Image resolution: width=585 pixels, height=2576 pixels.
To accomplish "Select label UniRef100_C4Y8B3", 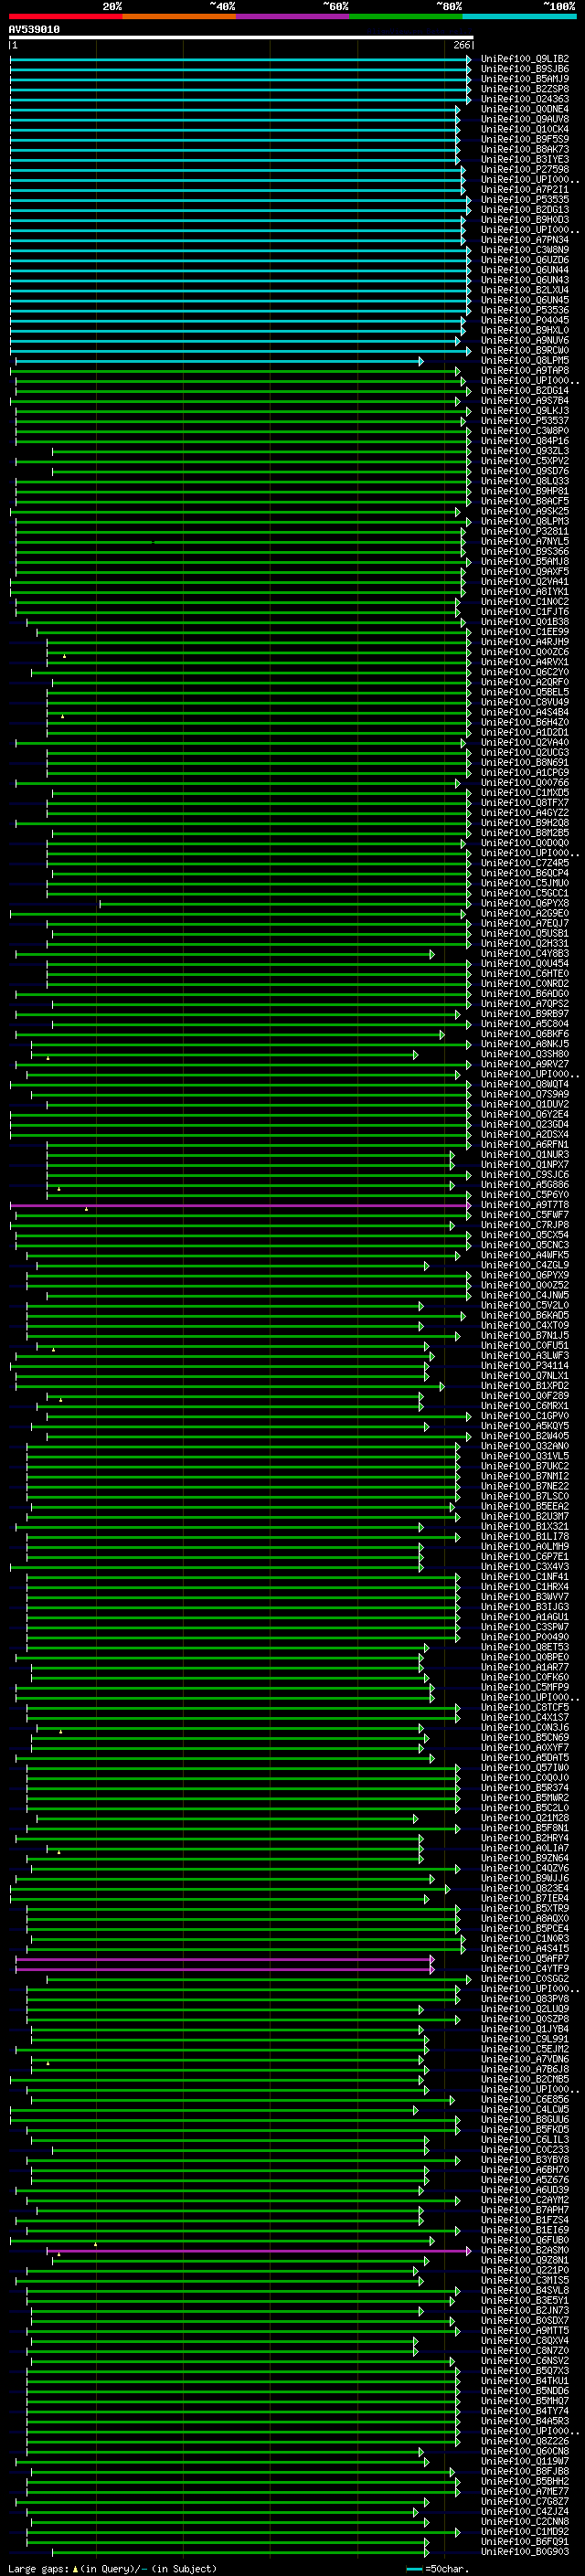I will (x=525, y=954).
